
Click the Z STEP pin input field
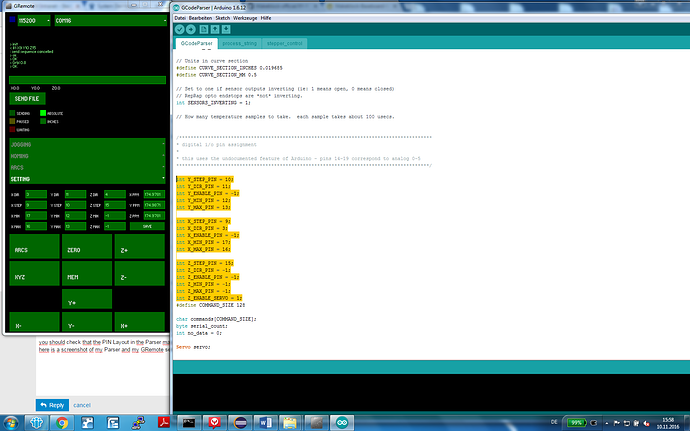[x=115, y=205]
